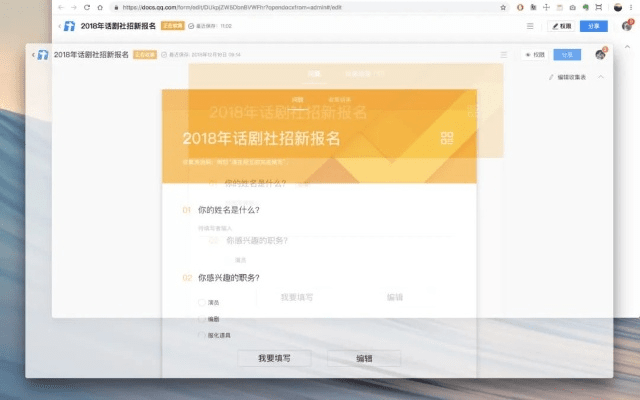Click the blue 分享 button in top bar
The width and height of the screenshot is (640, 400).
(595, 26)
